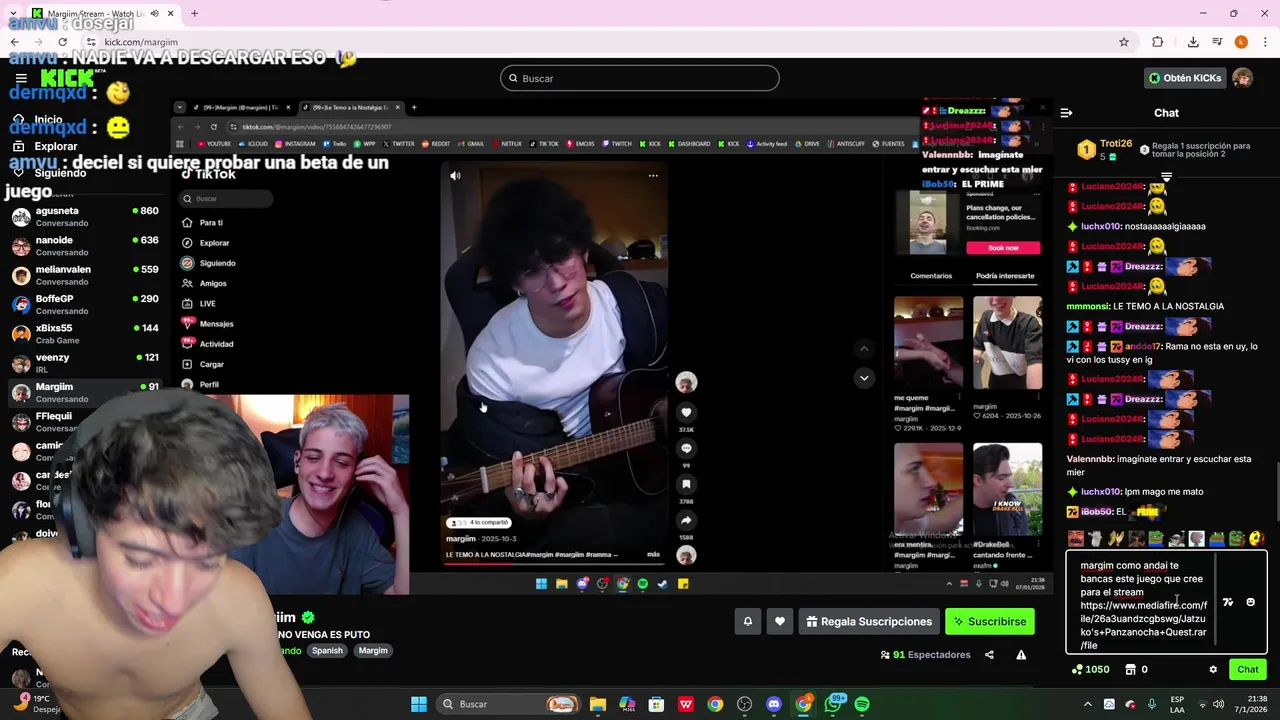
Task: Click the stream video player
Action: (x=610, y=345)
